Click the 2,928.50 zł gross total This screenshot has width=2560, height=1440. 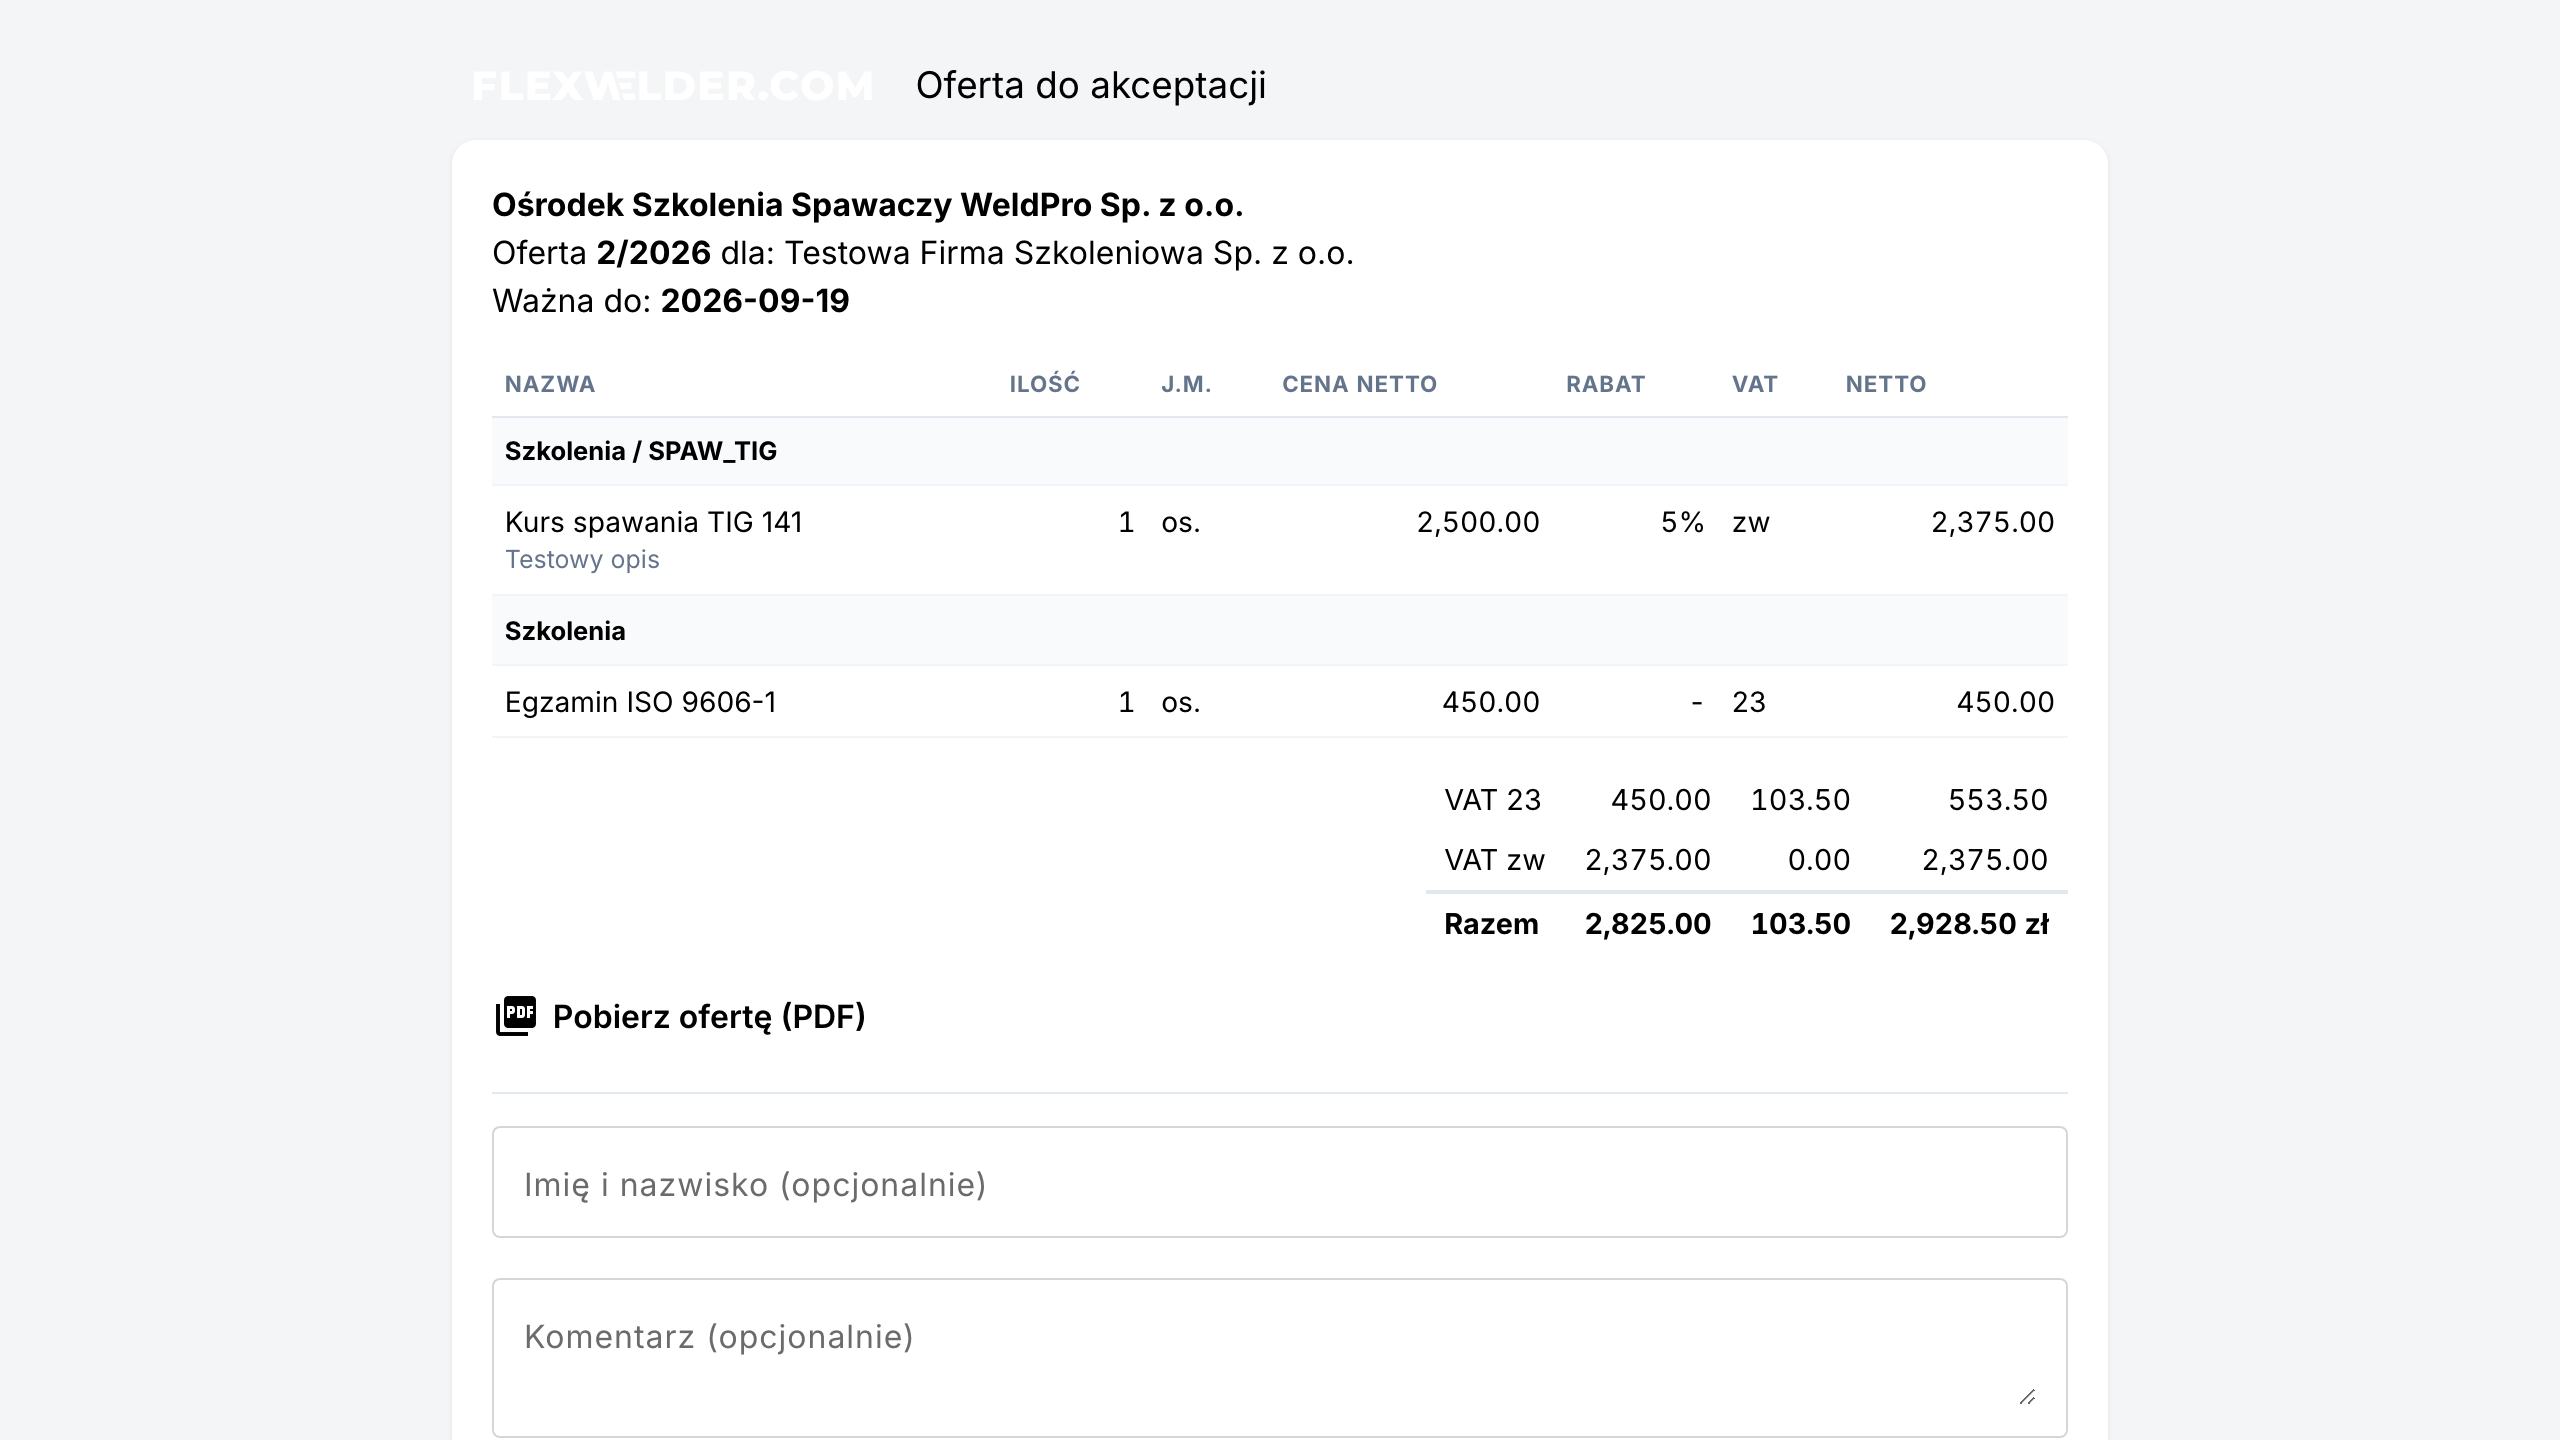(x=1969, y=924)
